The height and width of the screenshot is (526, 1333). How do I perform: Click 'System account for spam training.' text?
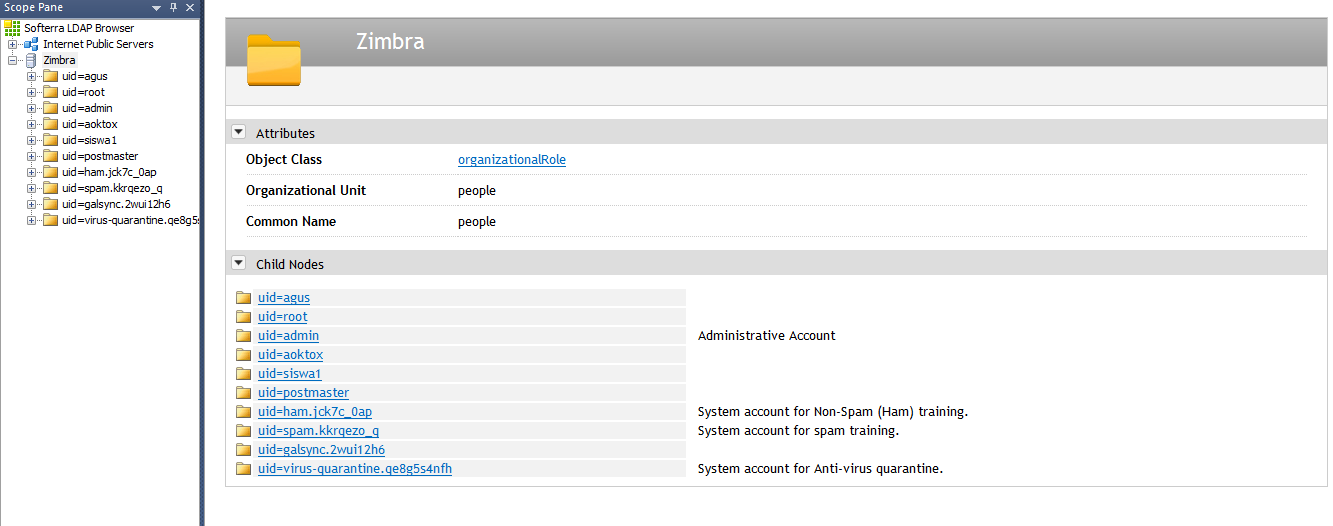[798, 430]
